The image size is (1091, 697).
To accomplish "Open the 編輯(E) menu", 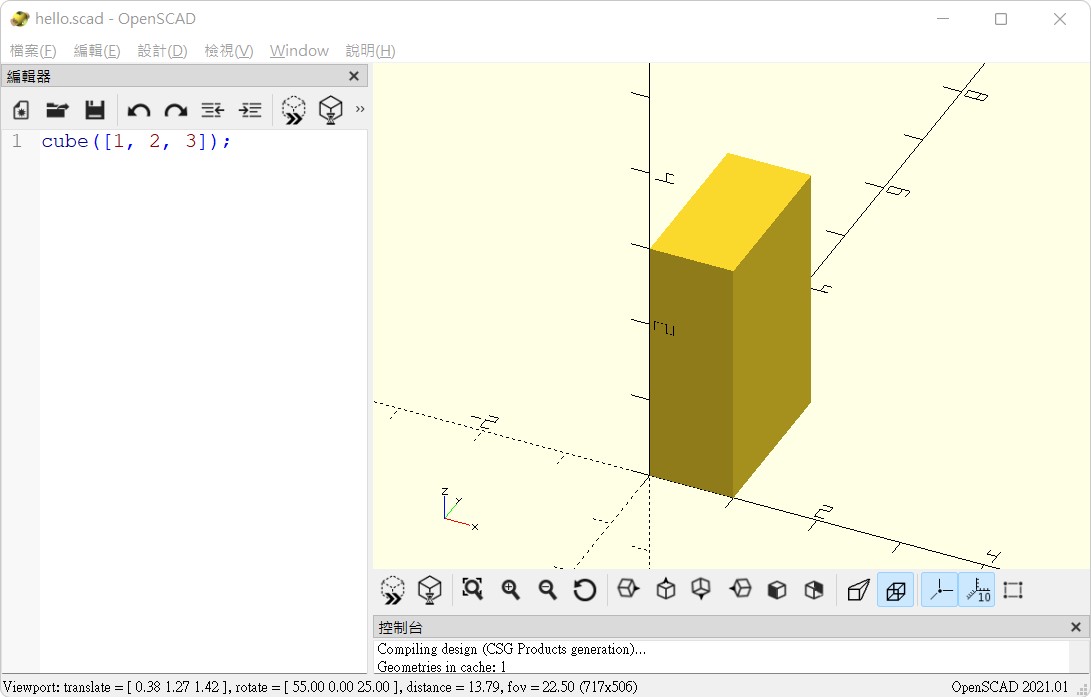I will click(x=97, y=51).
